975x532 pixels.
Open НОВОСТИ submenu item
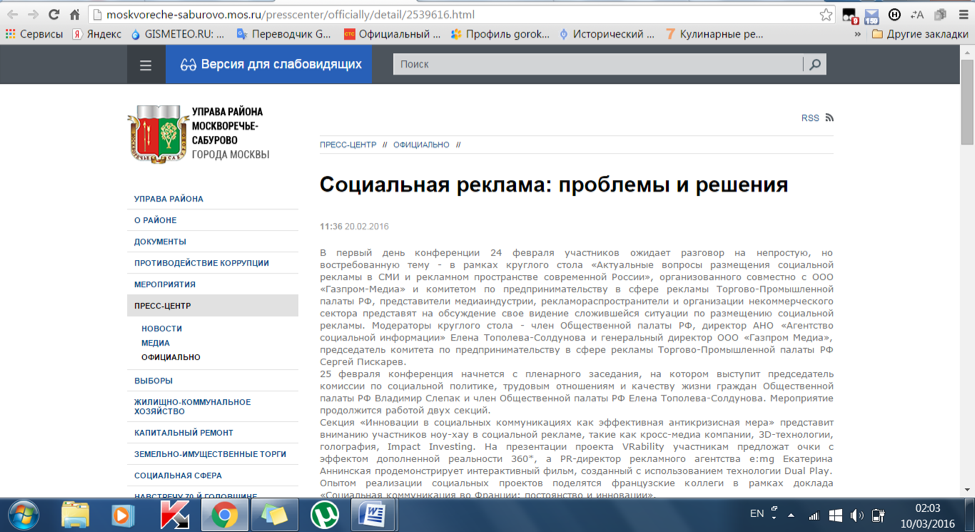pos(162,329)
